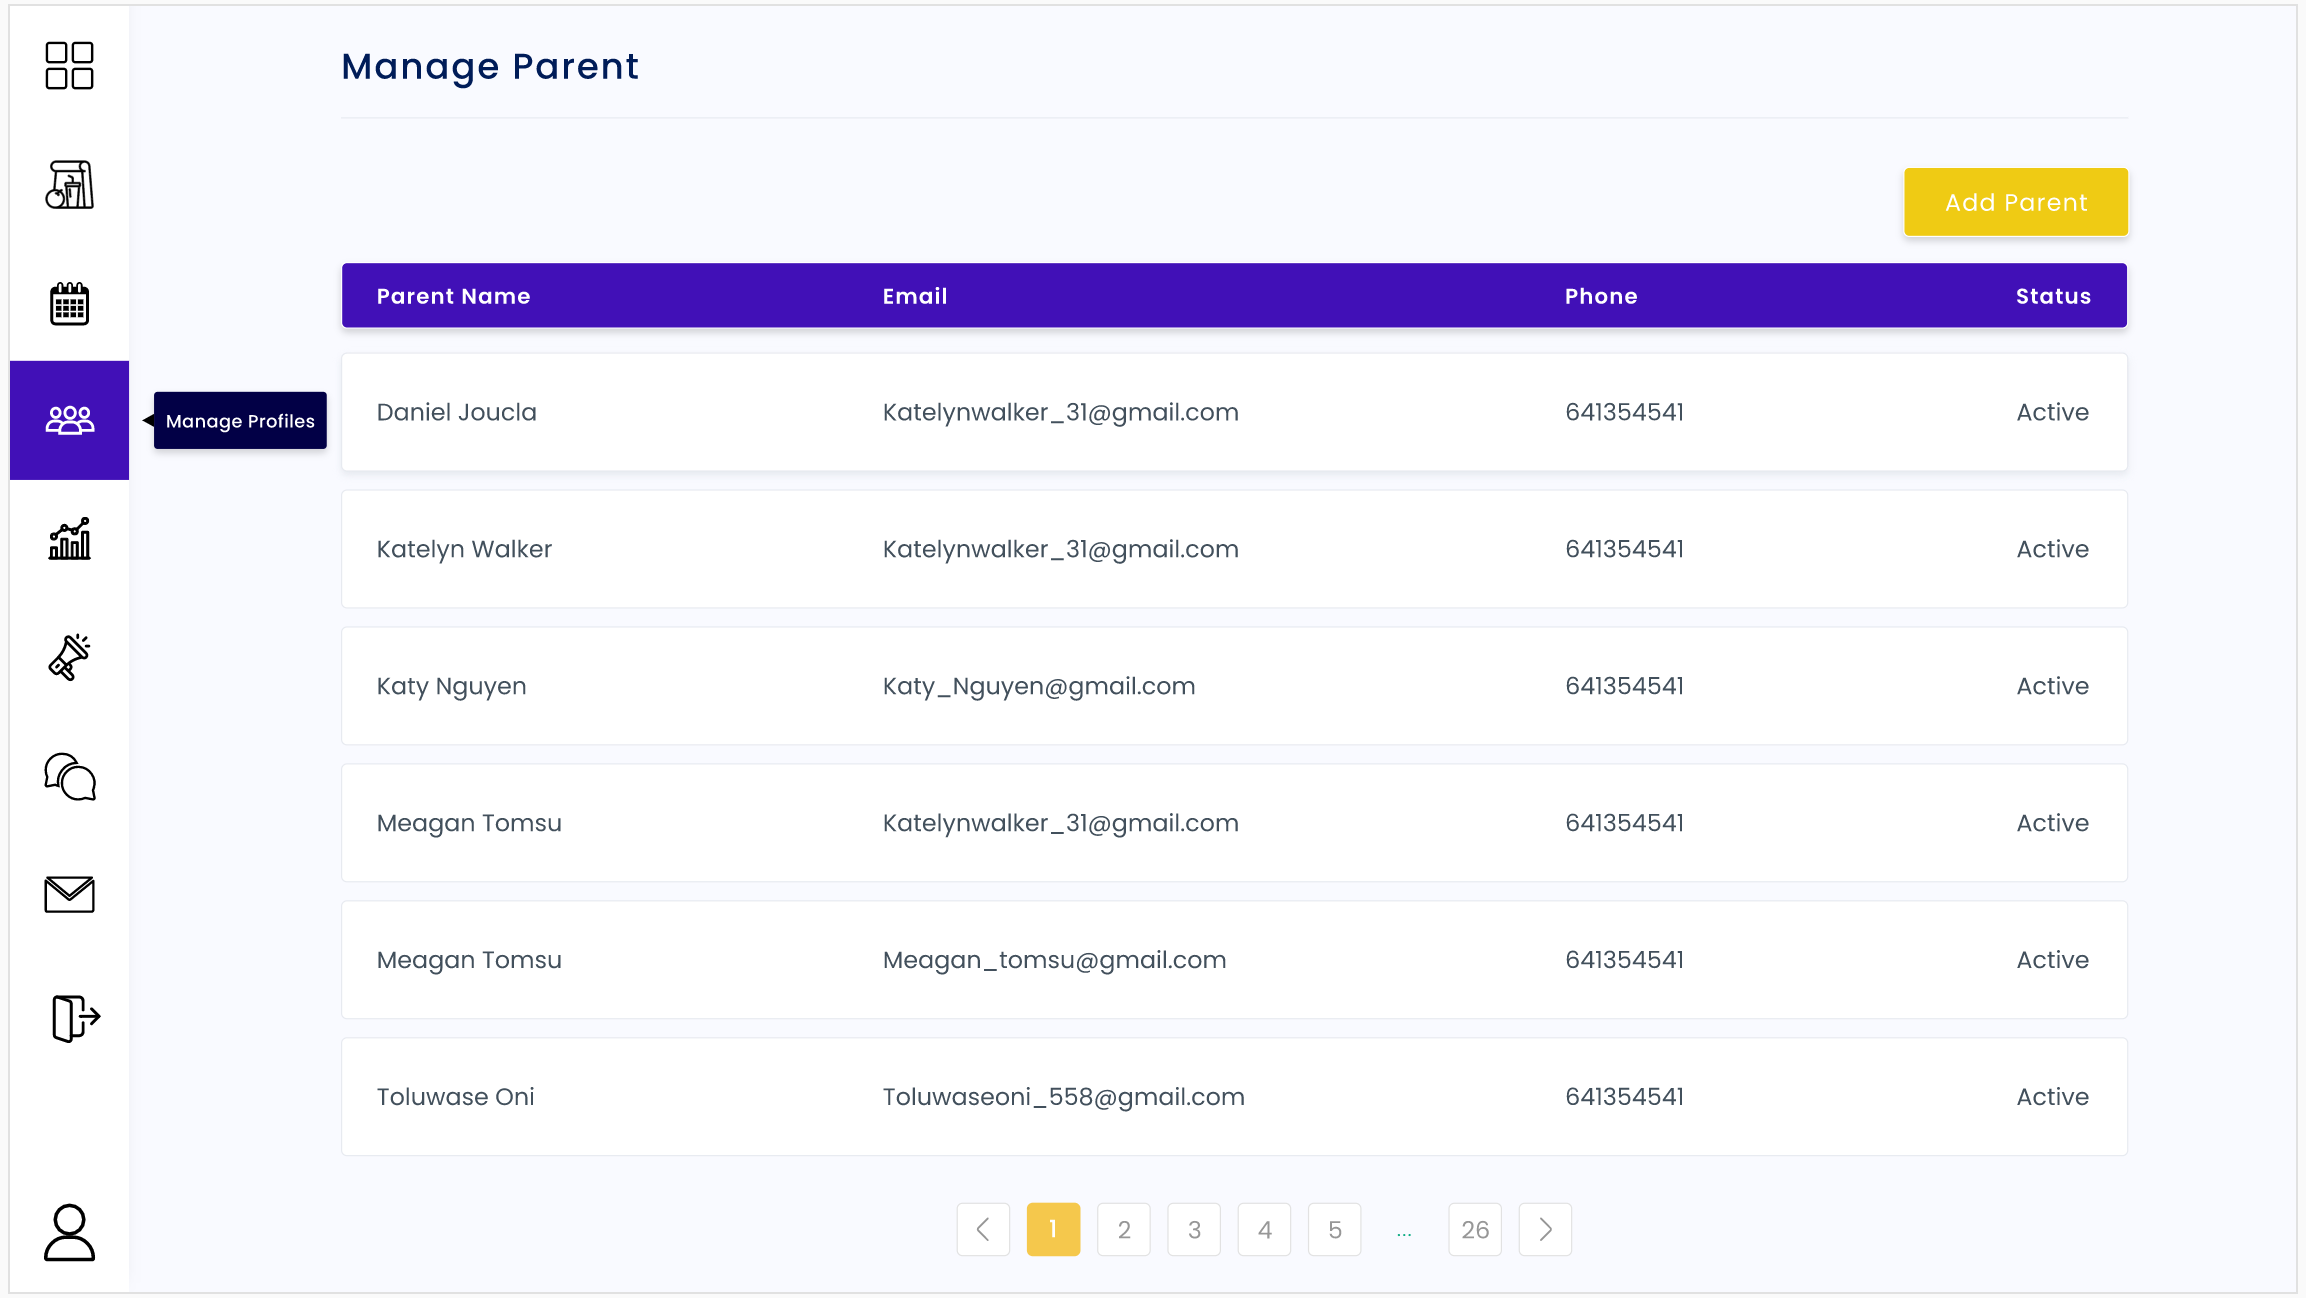The image size is (2306, 1298).
Task: Go to pagination page 2
Action: [1124, 1229]
